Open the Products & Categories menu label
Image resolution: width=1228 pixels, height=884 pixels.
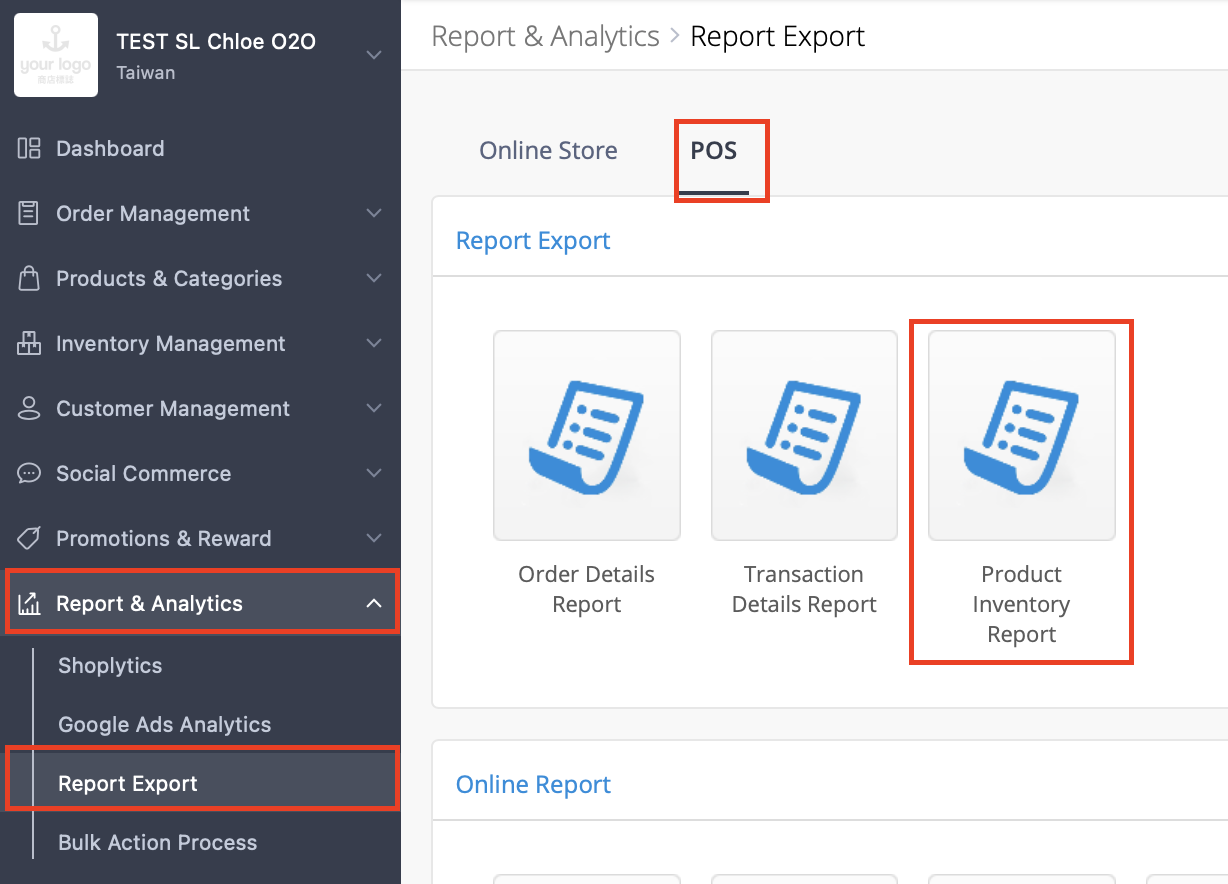[169, 279]
